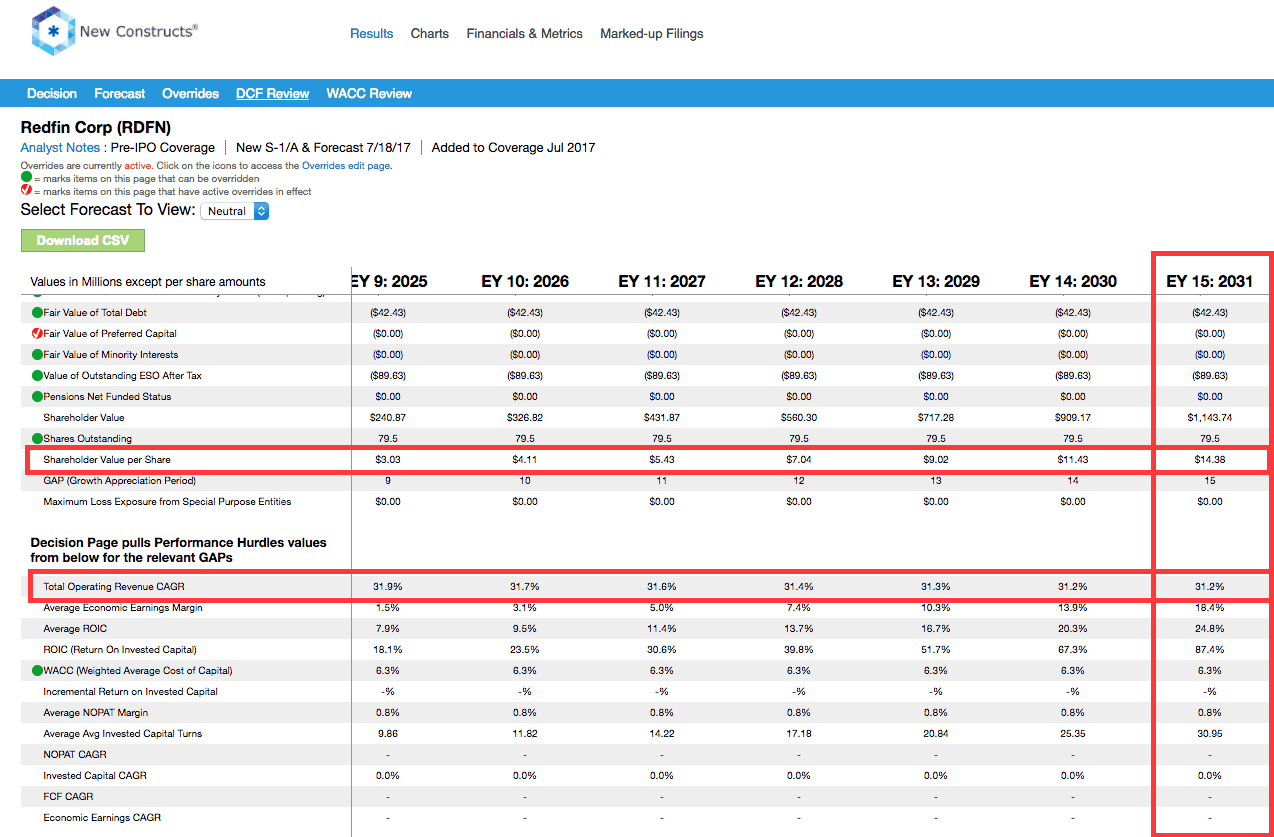1274x837 pixels.
Task: Click the 9.86 invested capital turns cell
Action: point(388,734)
